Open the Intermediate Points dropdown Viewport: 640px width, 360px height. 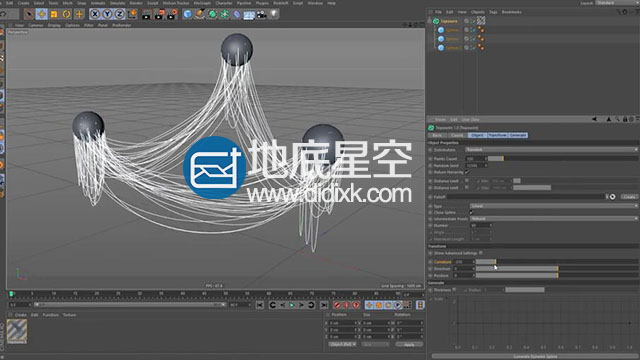[553, 219]
